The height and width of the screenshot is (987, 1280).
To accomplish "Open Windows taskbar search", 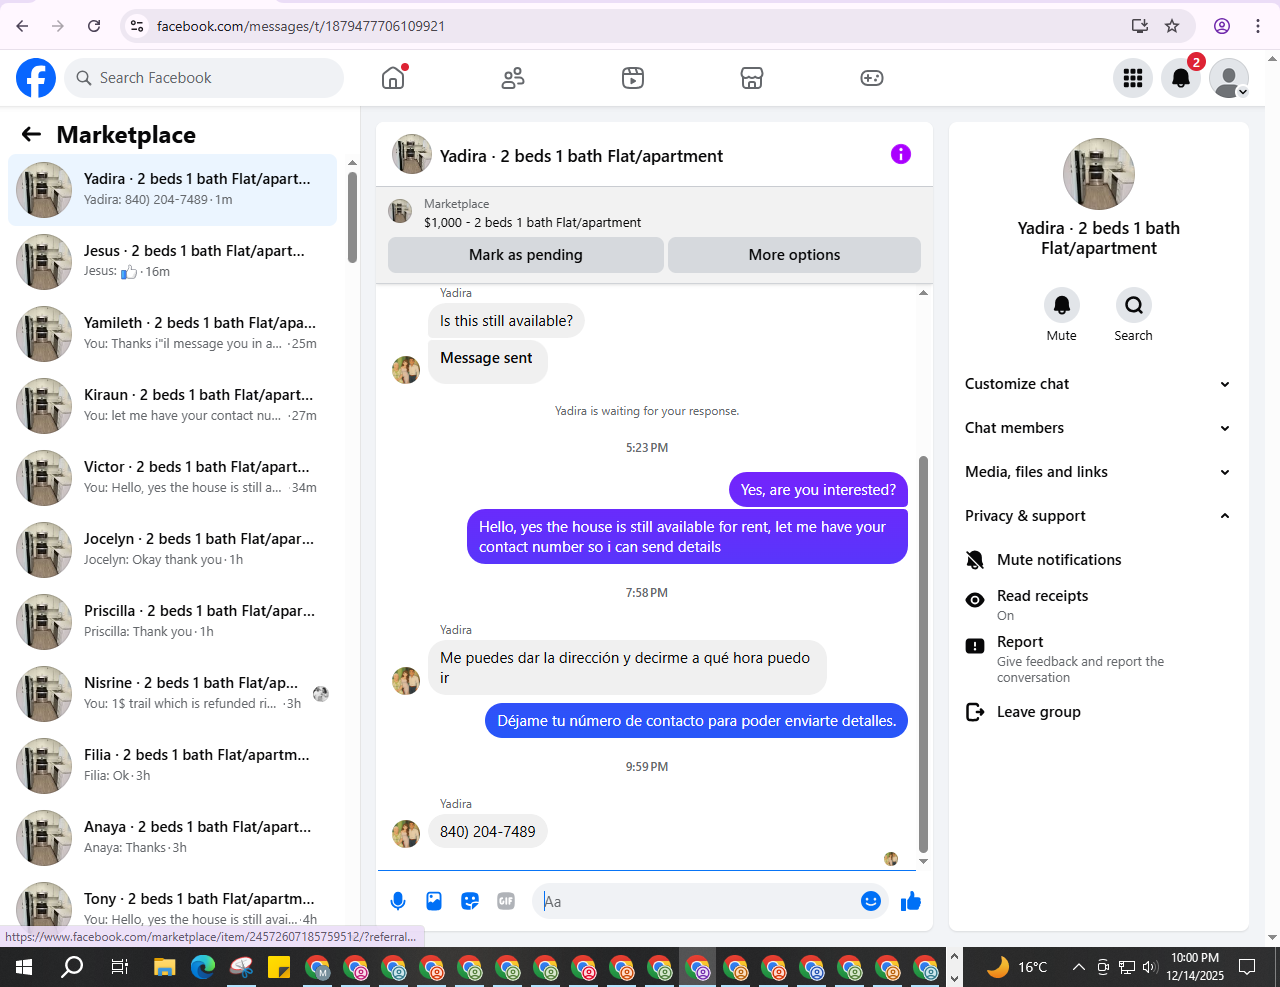I will point(72,967).
